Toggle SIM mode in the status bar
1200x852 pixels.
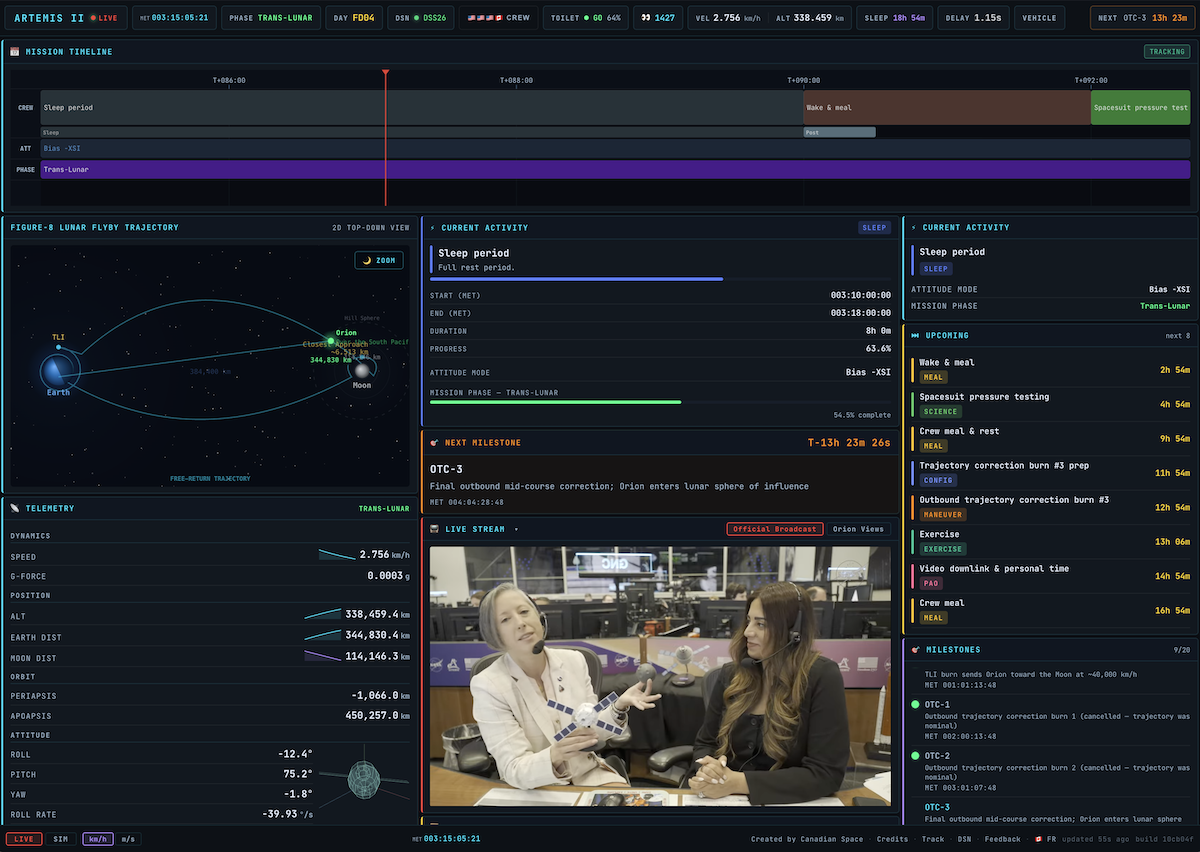[x=60, y=838]
